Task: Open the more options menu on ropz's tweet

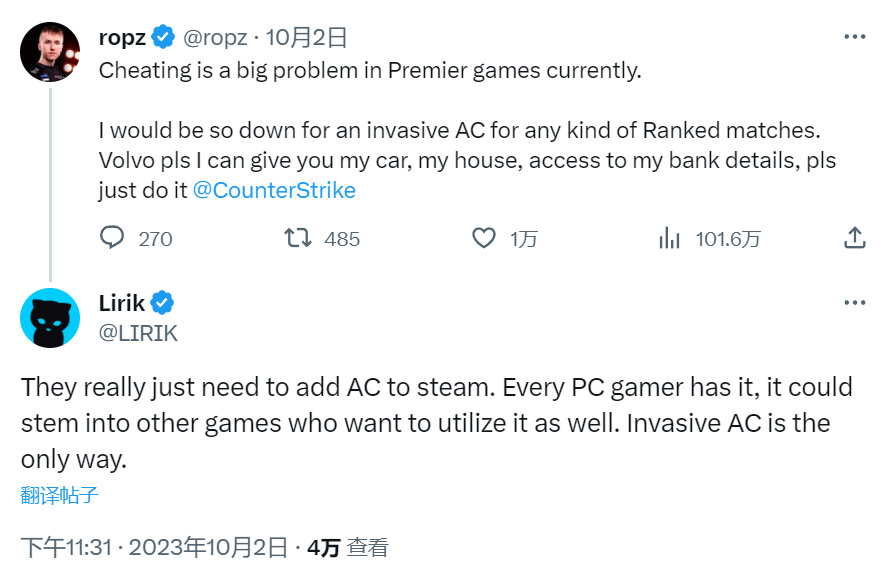Action: point(854,37)
